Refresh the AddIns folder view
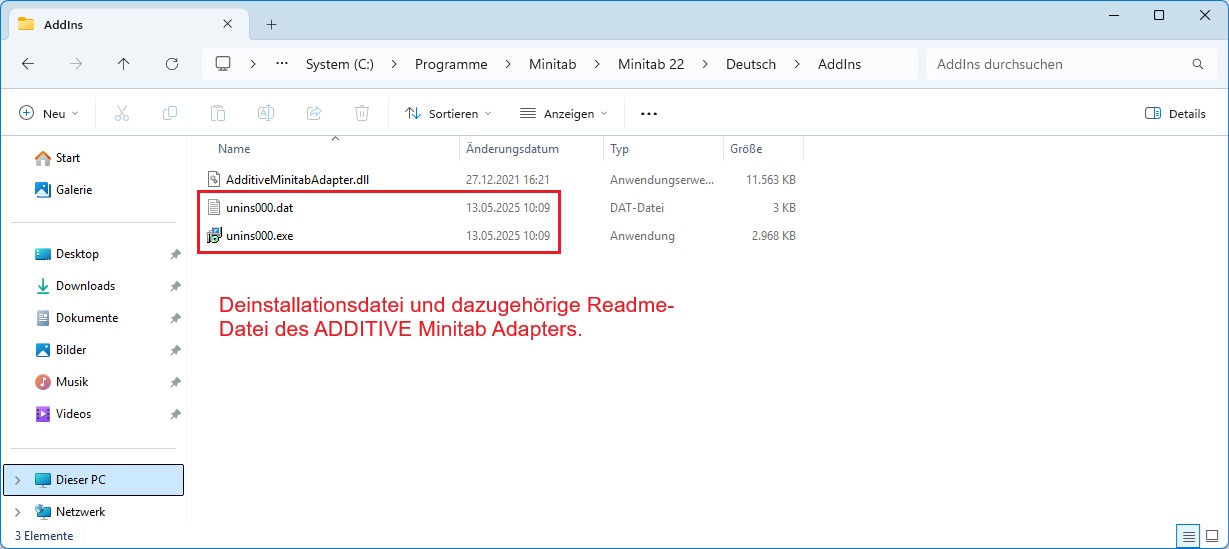1229x549 pixels. pyautogui.click(x=172, y=64)
